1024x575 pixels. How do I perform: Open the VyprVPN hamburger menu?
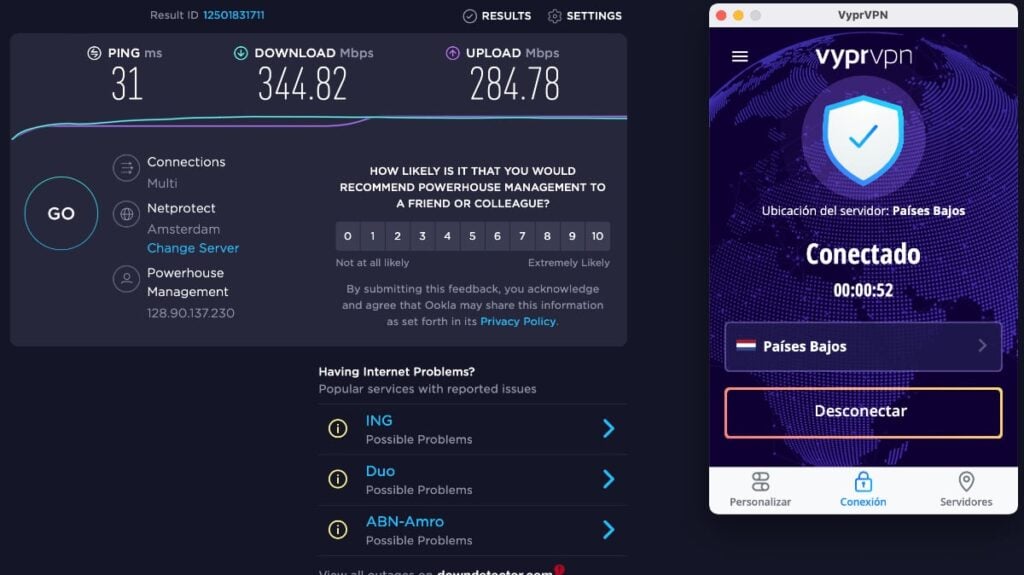tap(739, 56)
